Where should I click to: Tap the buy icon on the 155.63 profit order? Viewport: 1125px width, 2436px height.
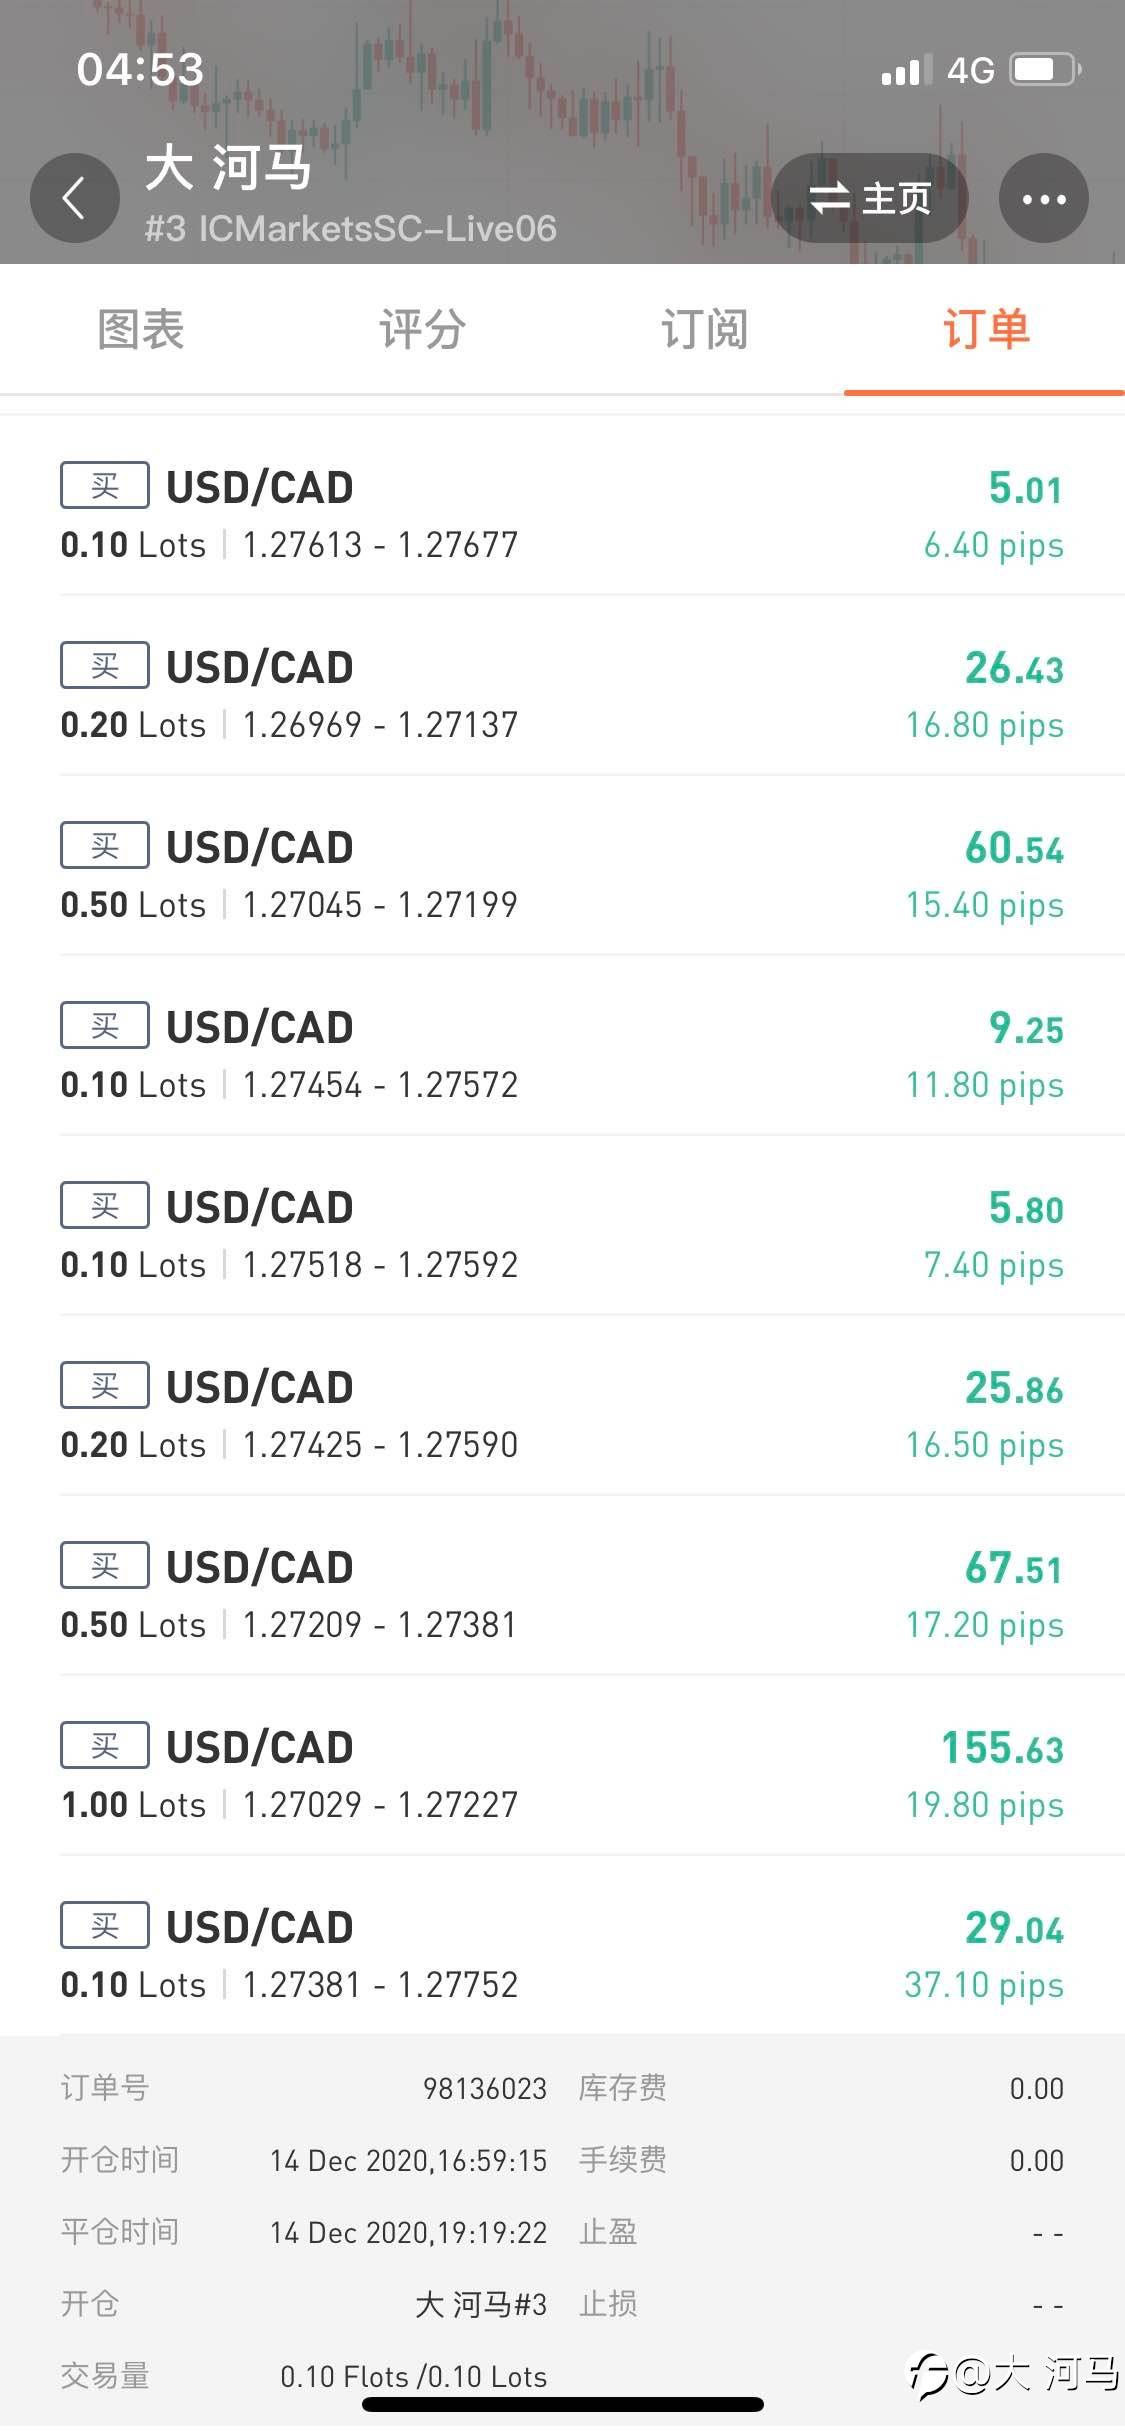pos(105,1746)
